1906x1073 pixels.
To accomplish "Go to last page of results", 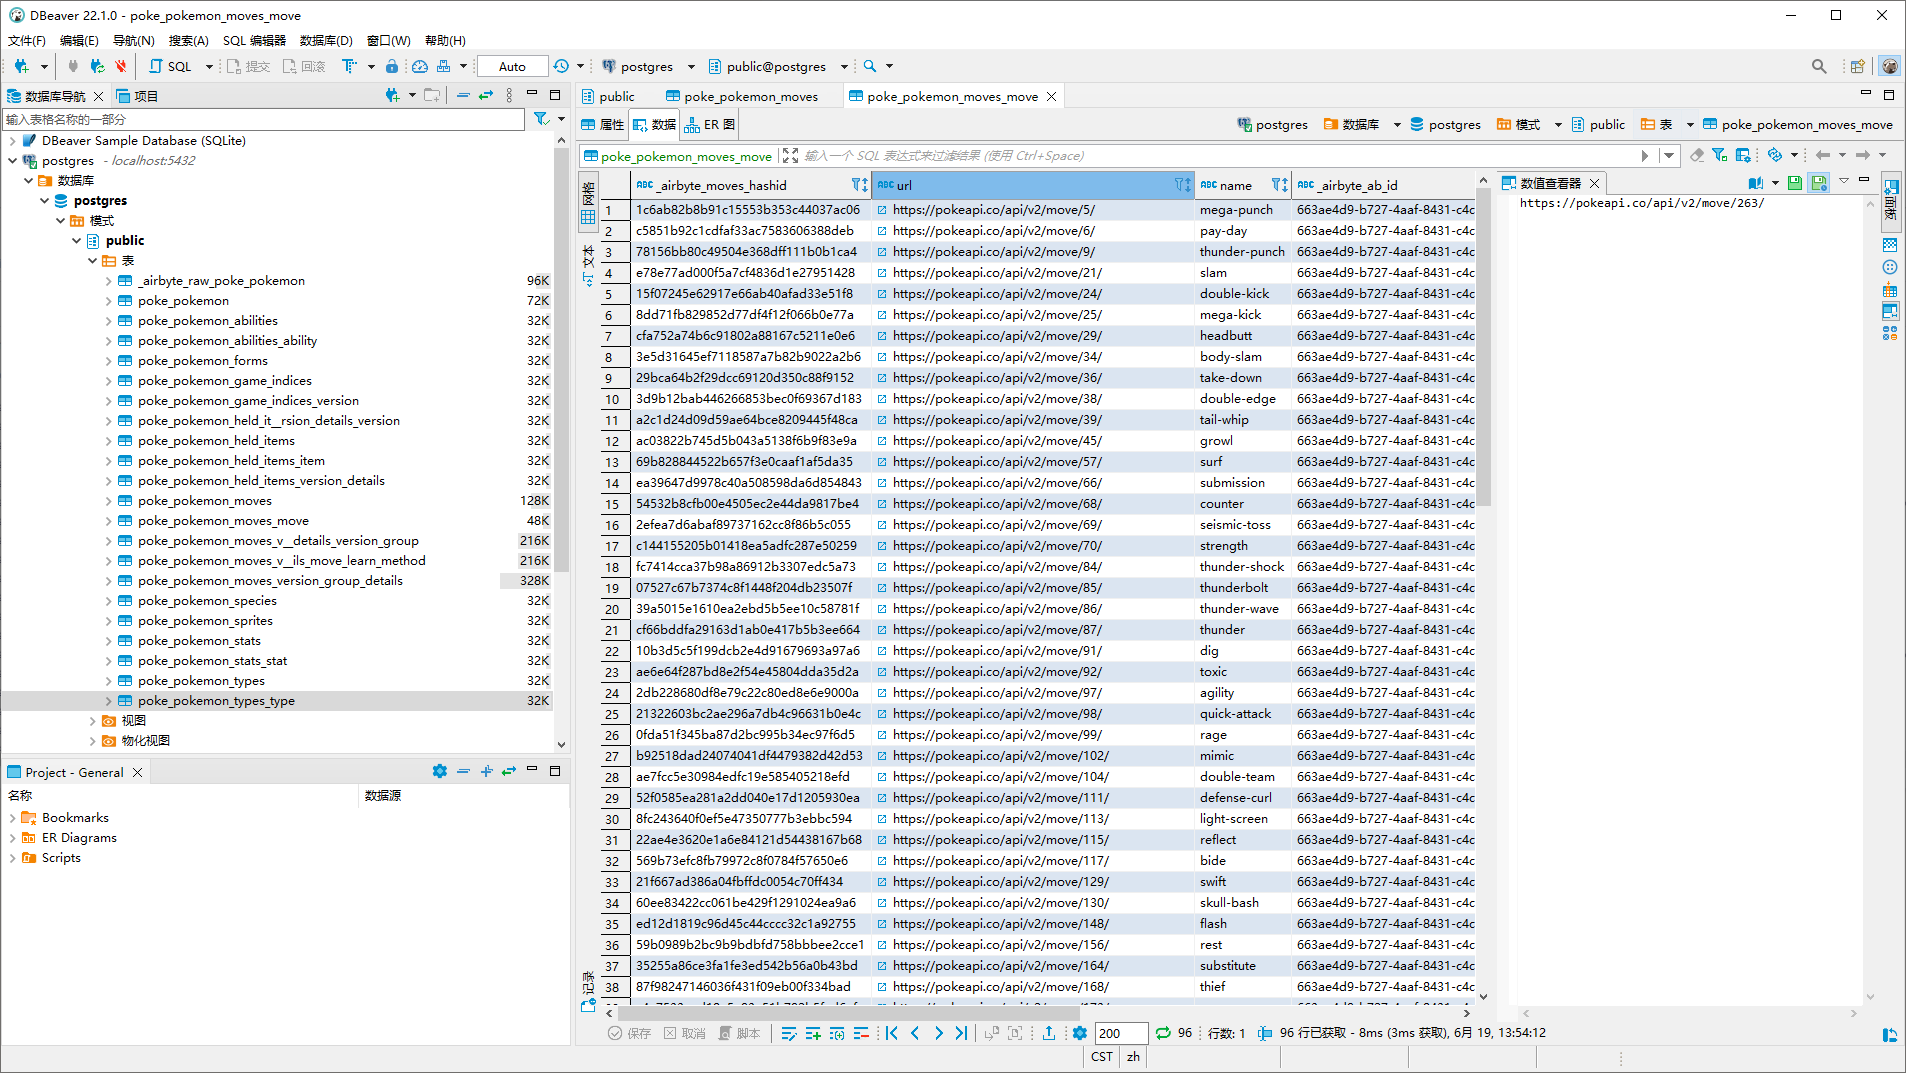I will point(961,1033).
